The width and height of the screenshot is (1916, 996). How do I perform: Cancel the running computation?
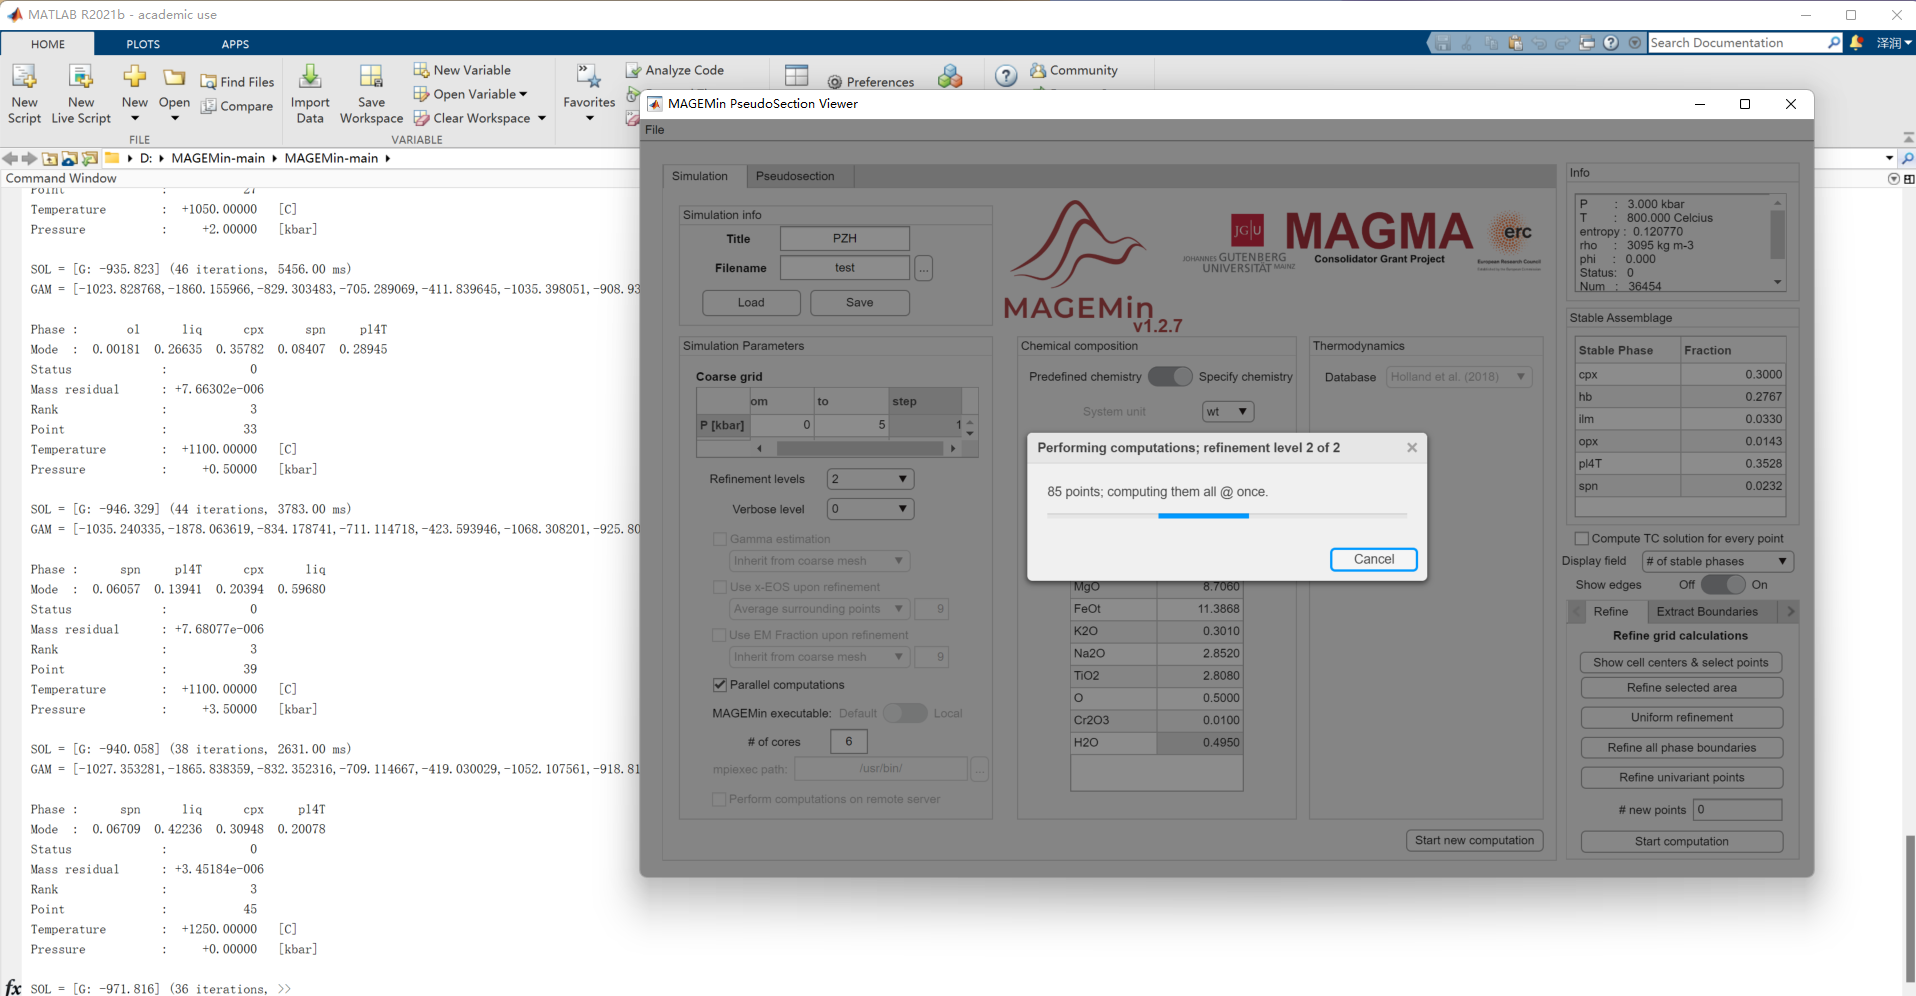click(x=1373, y=559)
